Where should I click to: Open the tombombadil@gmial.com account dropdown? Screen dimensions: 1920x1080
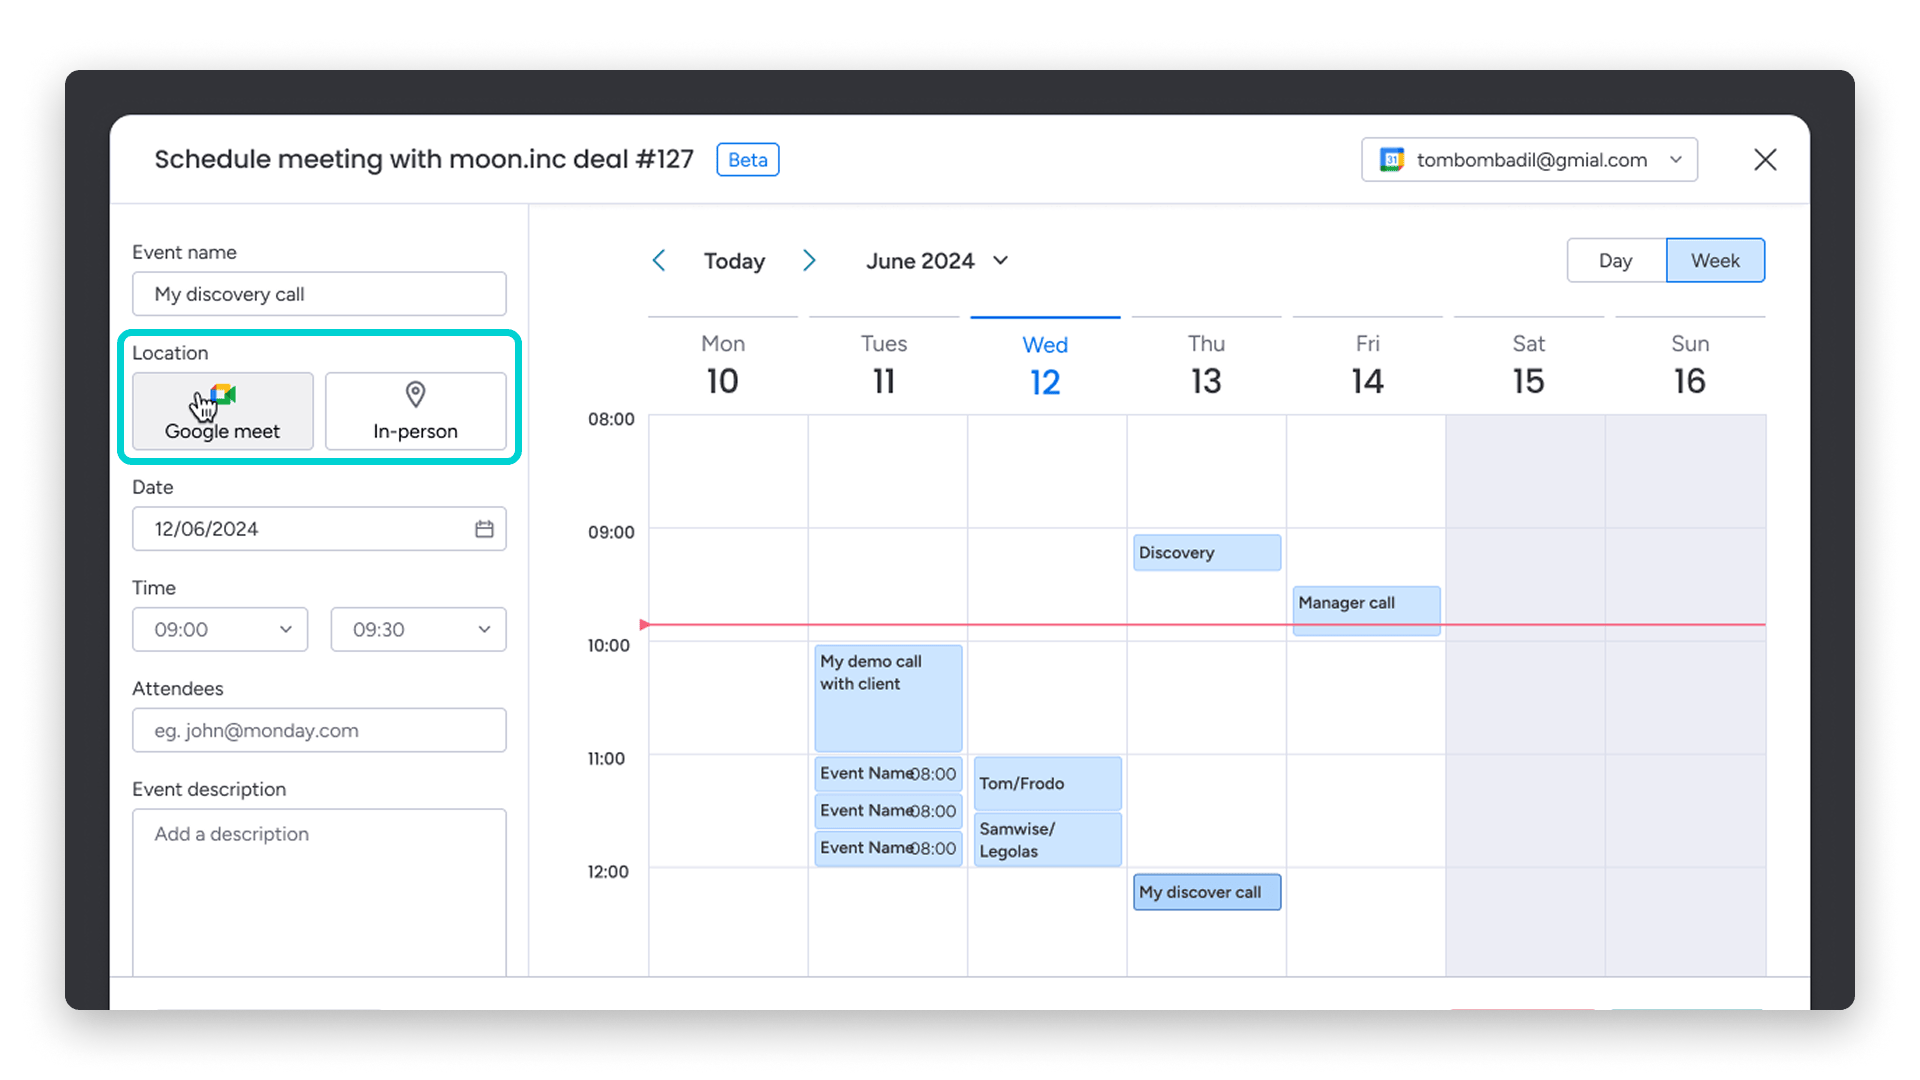coord(1529,160)
